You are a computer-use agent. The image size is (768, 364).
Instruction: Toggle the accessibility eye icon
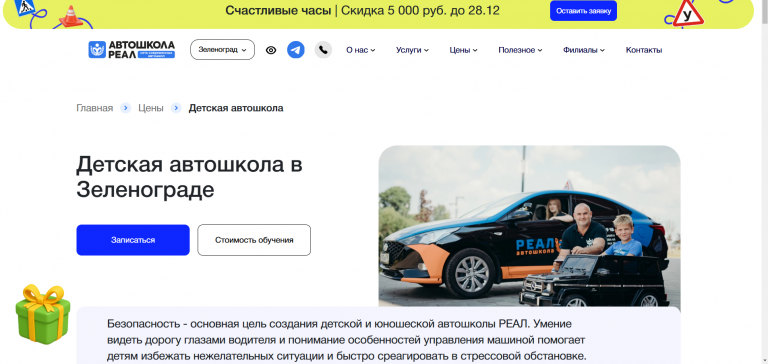click(x=271, y=50)
